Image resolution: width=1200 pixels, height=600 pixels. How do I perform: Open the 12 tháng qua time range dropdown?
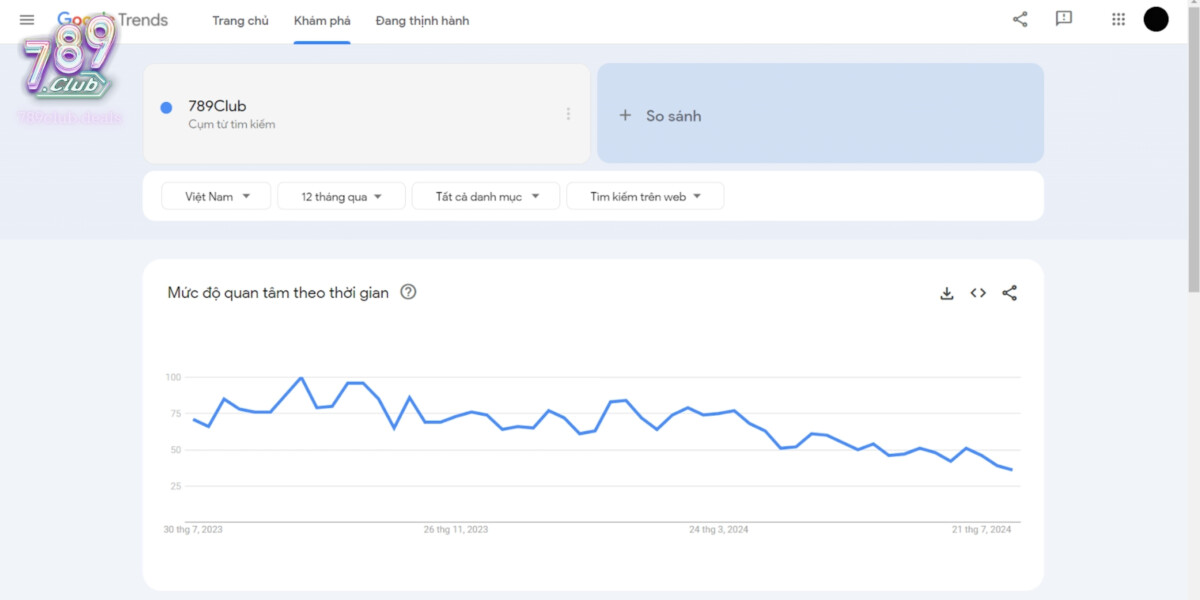[x=341, y=196]
